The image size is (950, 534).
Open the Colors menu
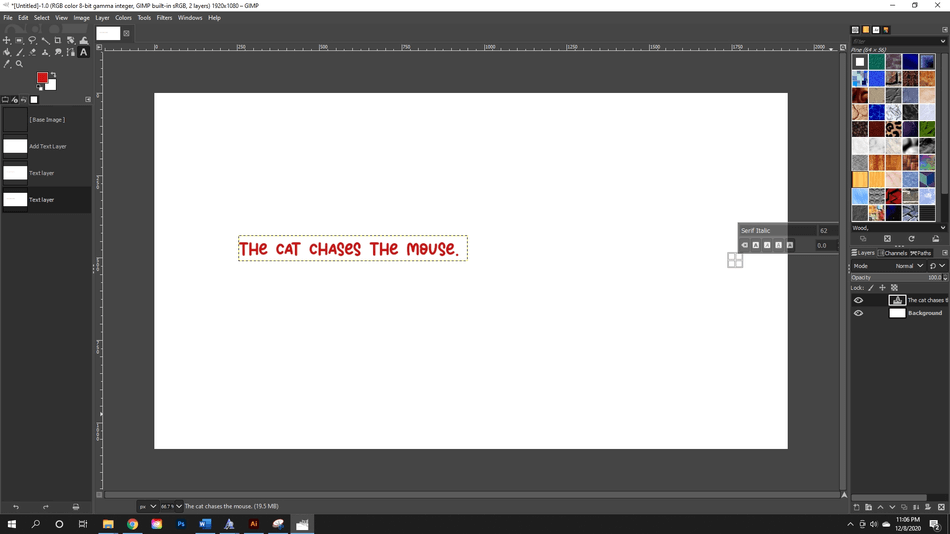[x=124, y=18]
